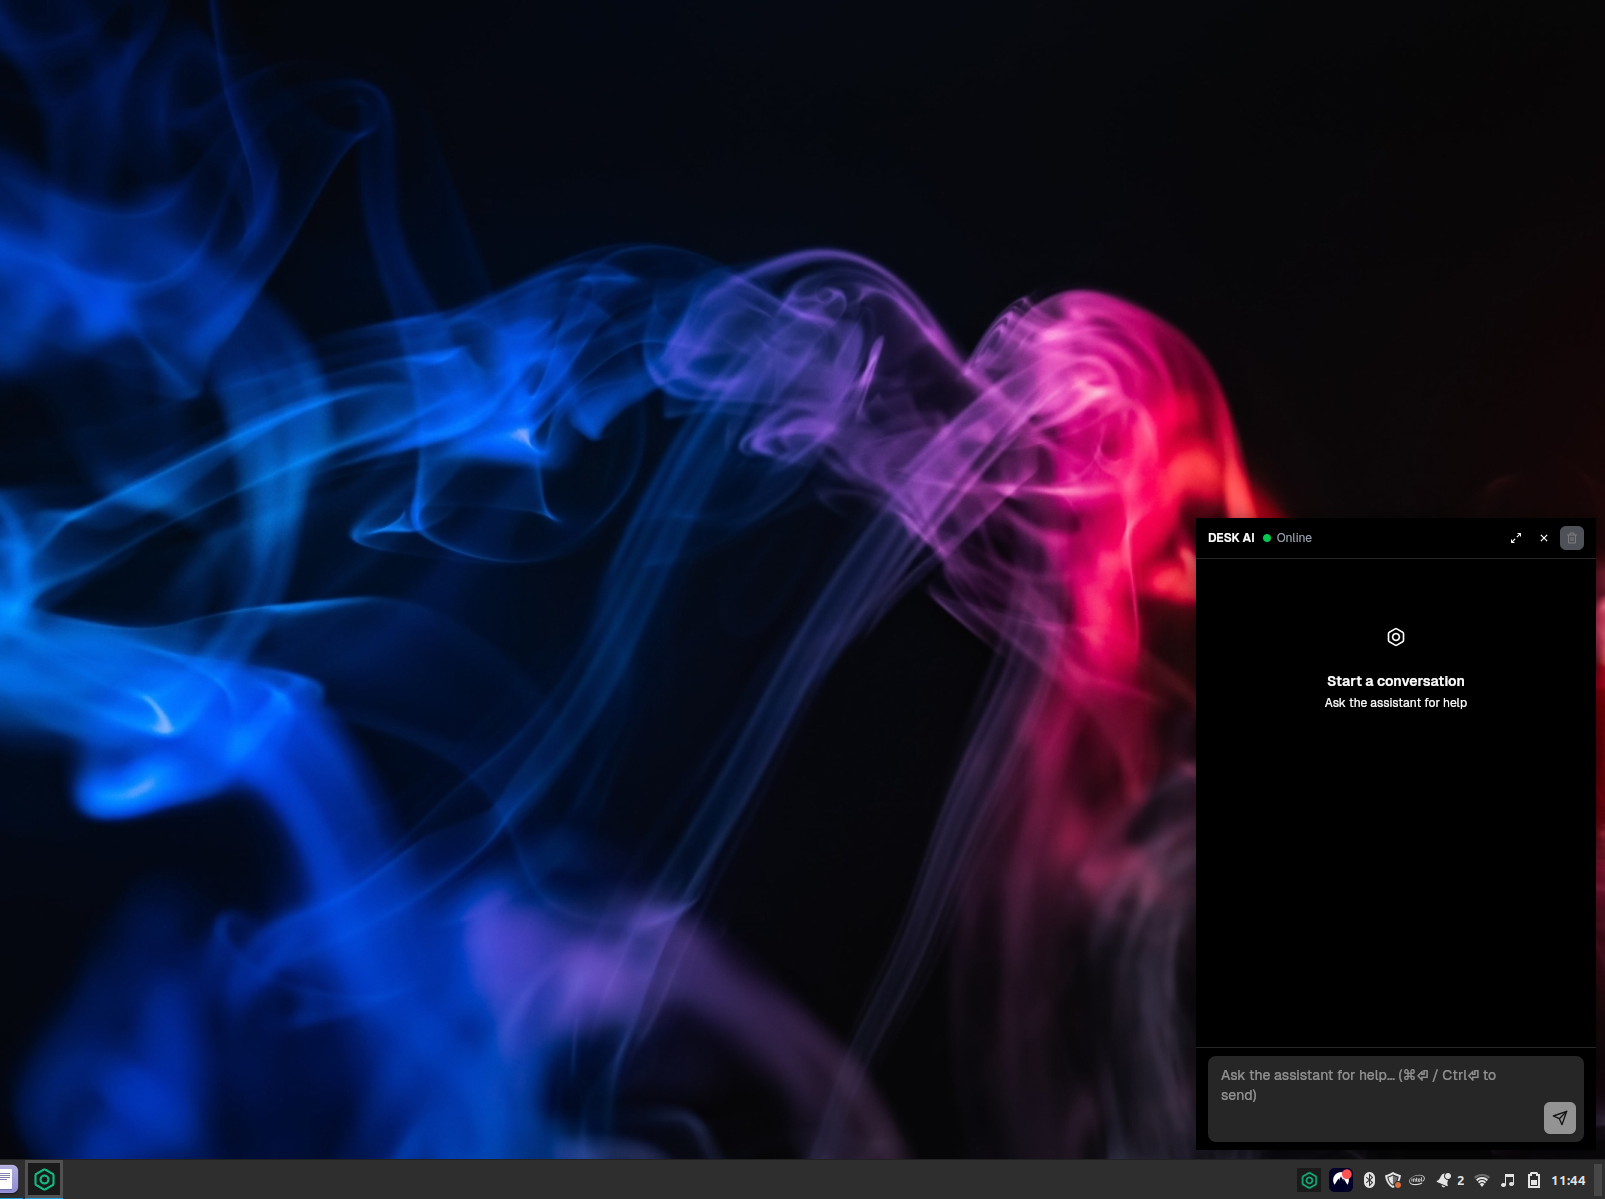Open notifications via the bell icon
Viewport: 1605px width, 1199px height.
coord(1444,1180)
